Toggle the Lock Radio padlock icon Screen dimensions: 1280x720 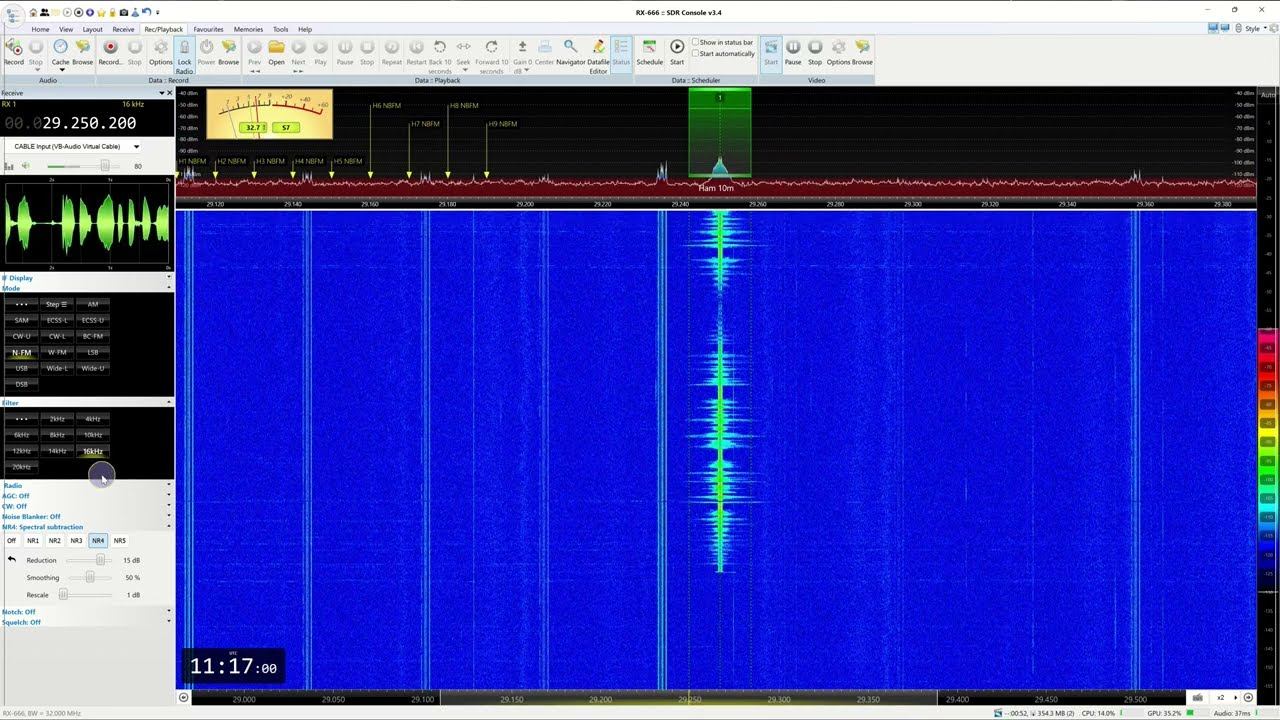(184, 47)
